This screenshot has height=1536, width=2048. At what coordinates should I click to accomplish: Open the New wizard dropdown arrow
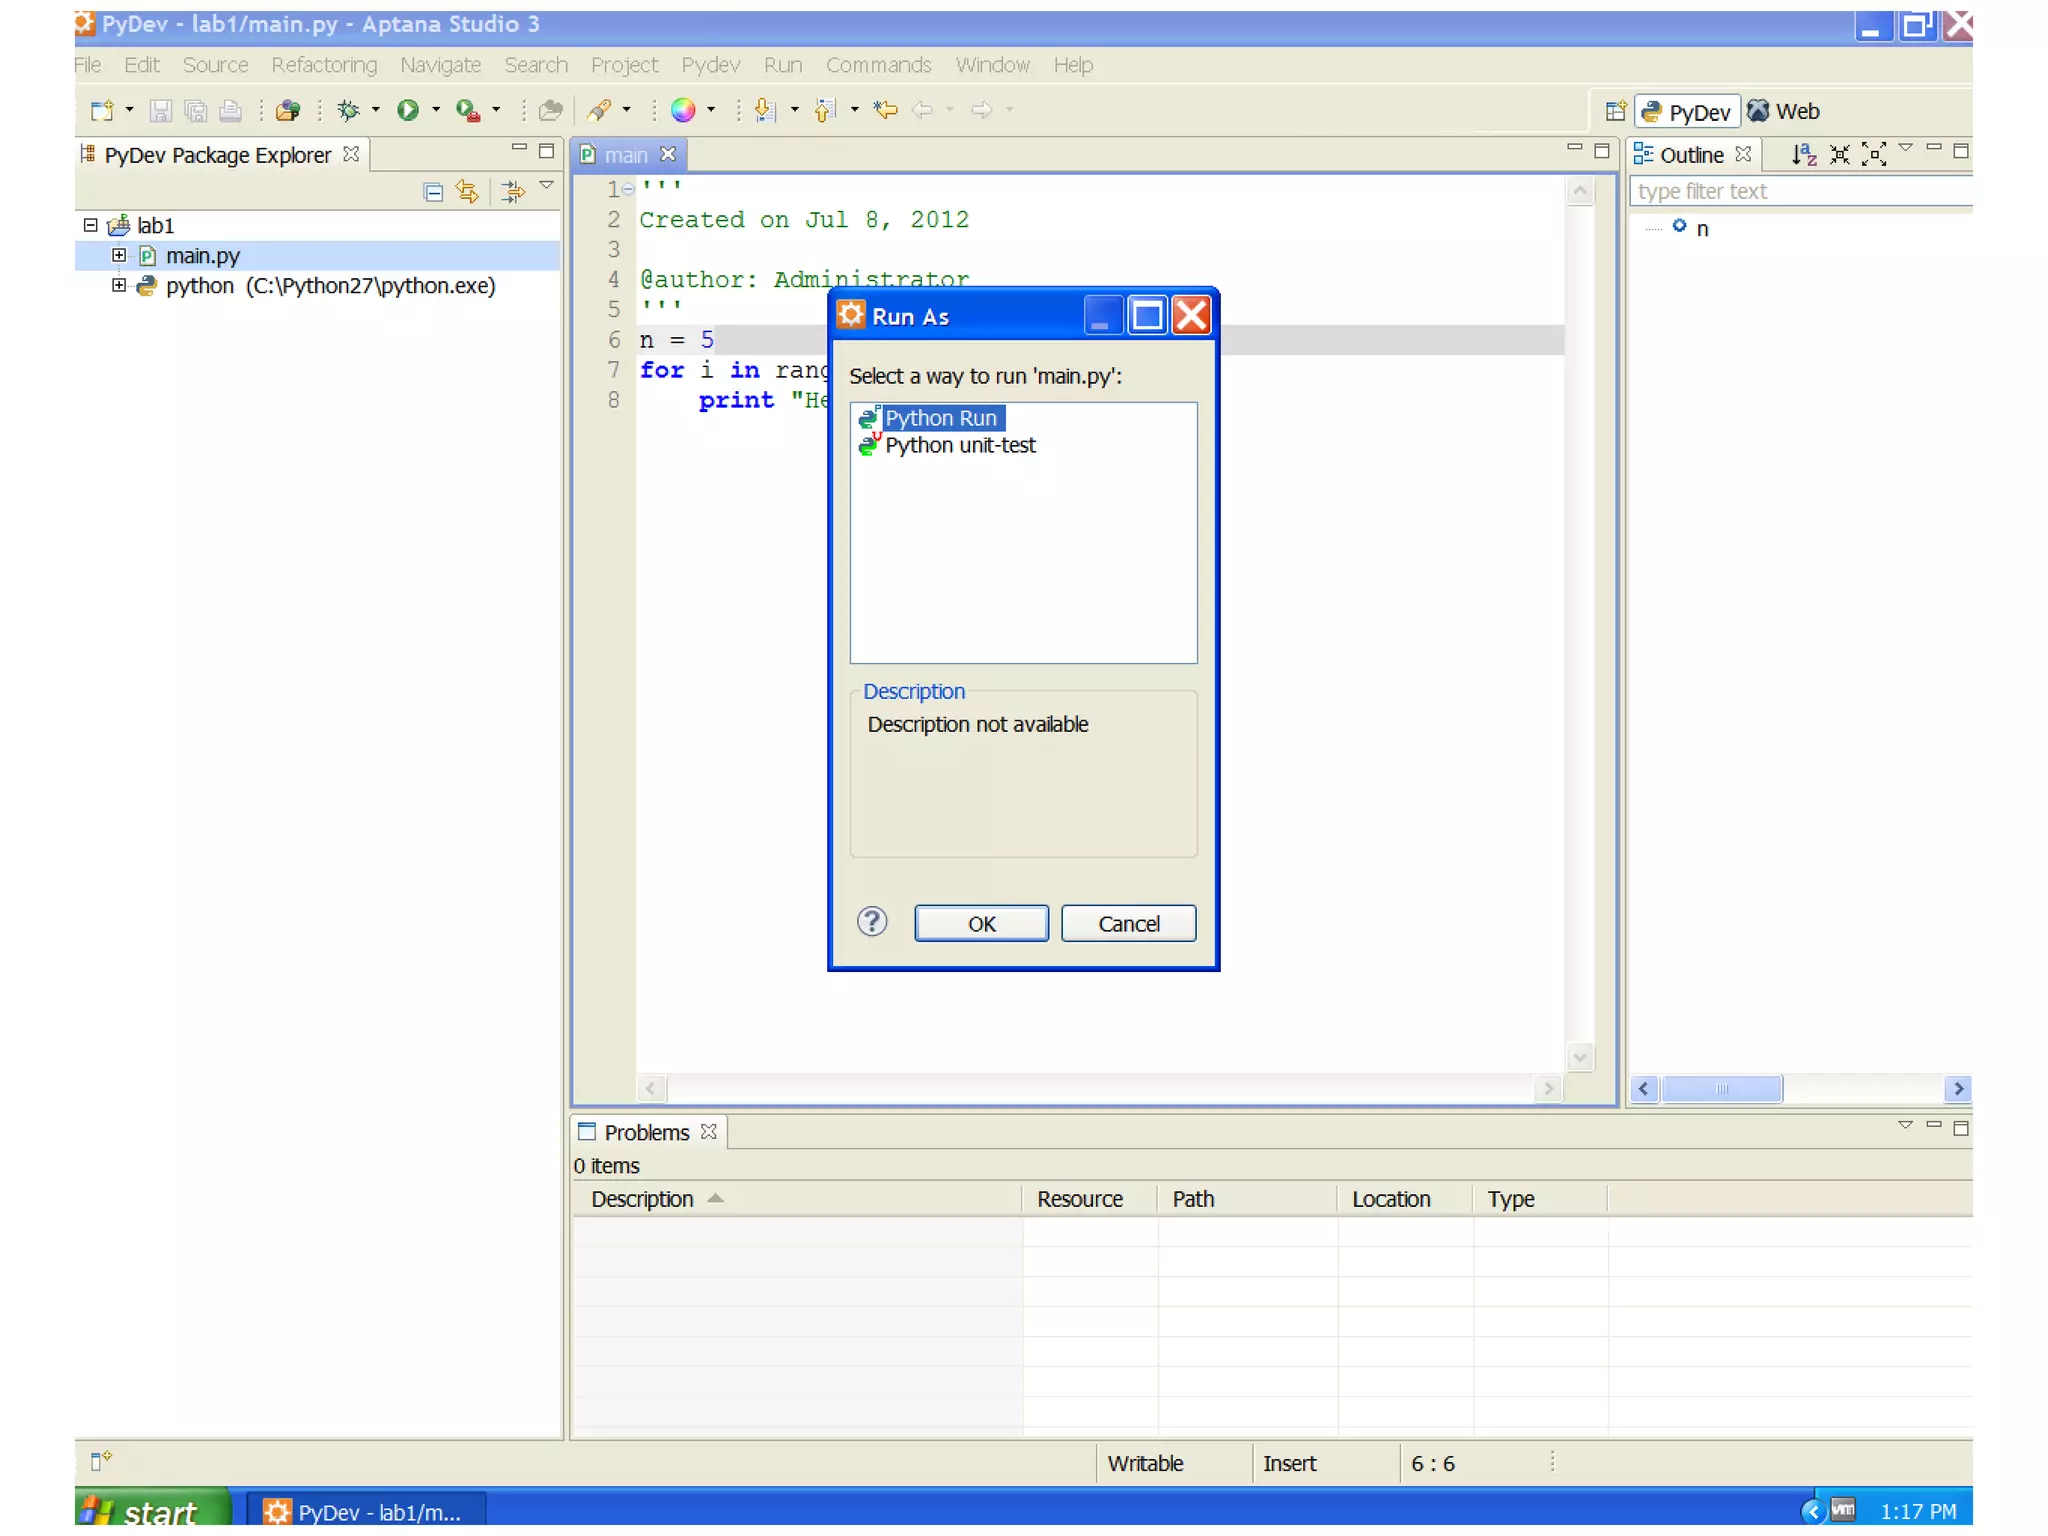pyautogui.click(x=129, y=110)
